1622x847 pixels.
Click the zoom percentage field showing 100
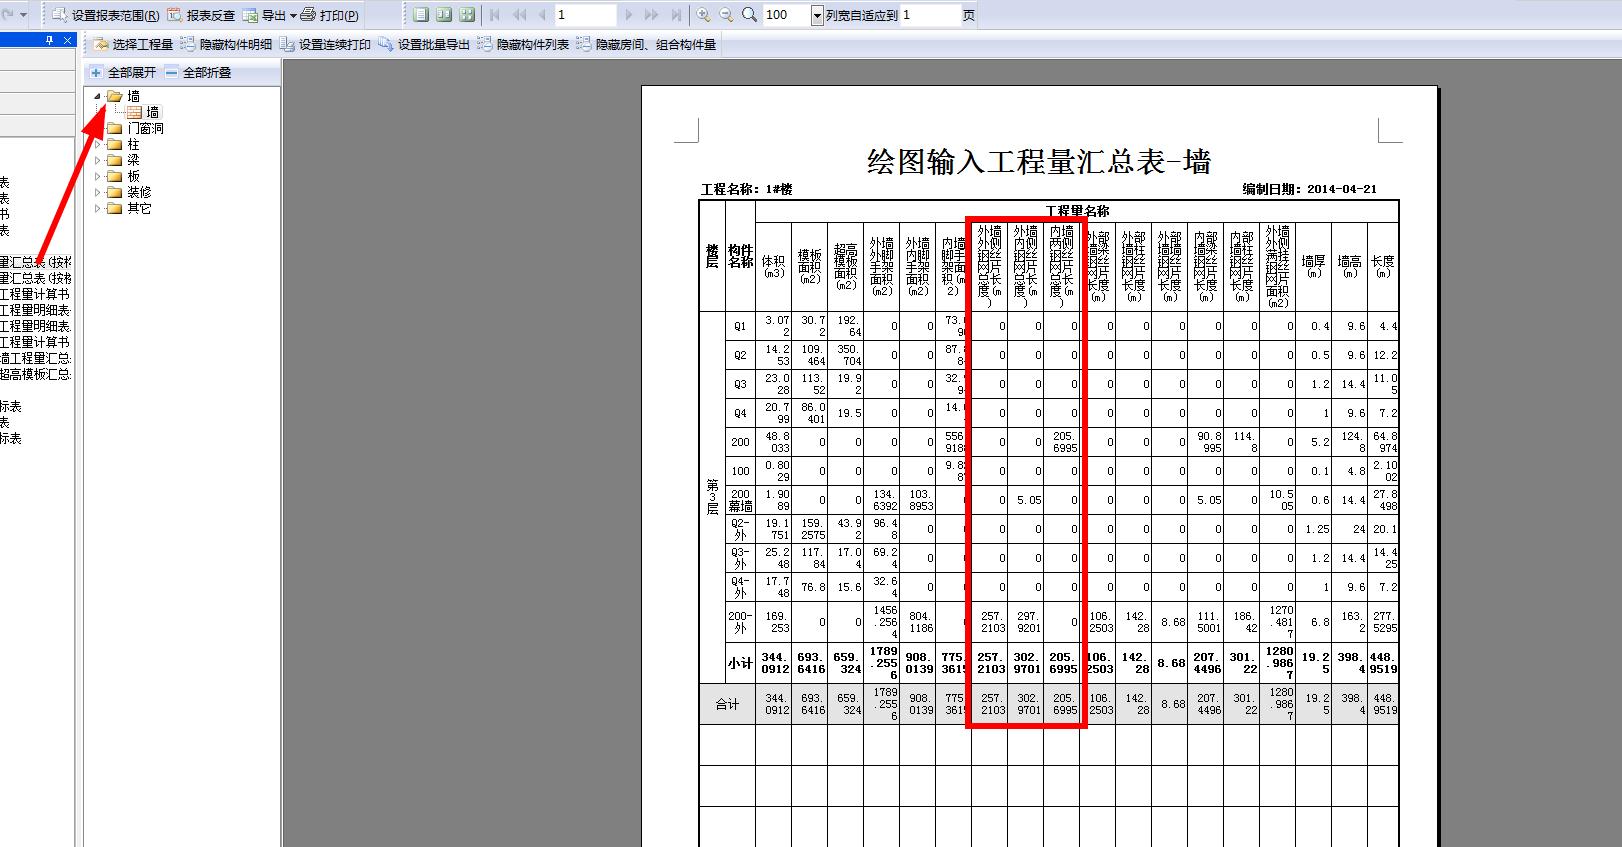(786, 15)
